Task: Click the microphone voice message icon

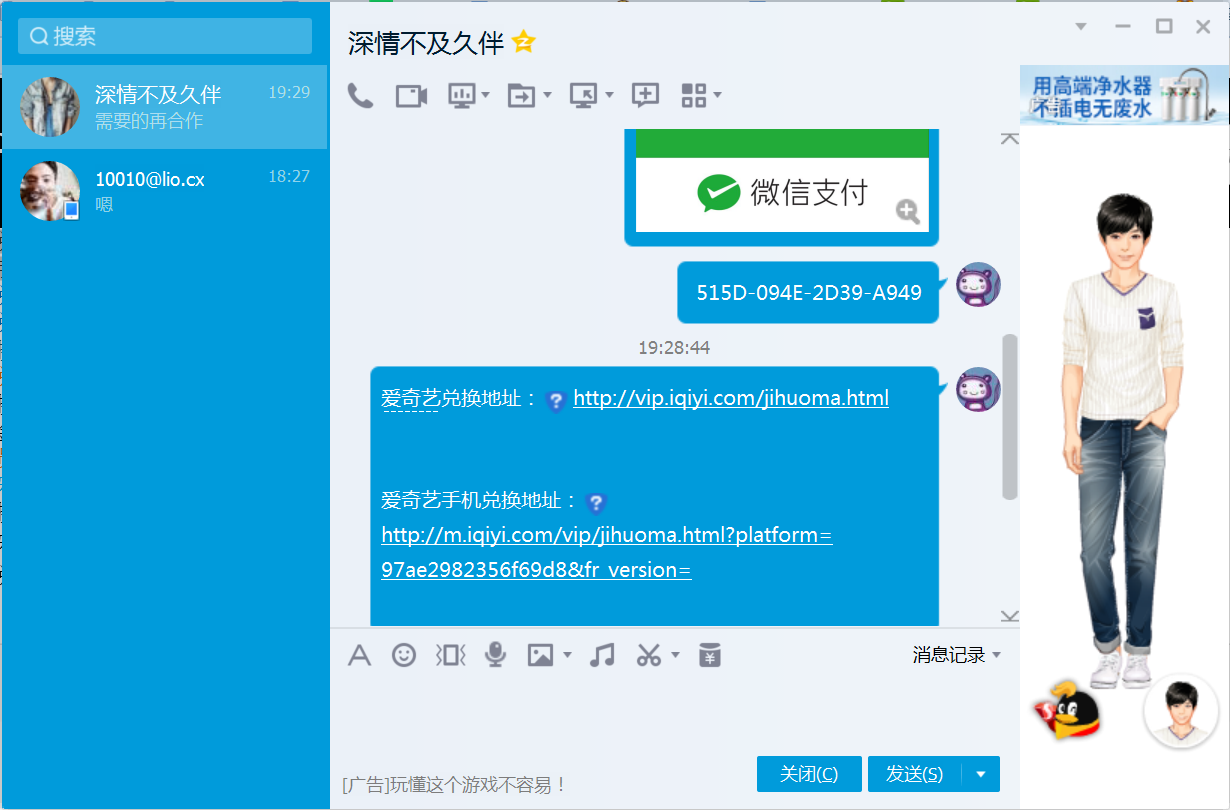Action: tap(495, 655)
